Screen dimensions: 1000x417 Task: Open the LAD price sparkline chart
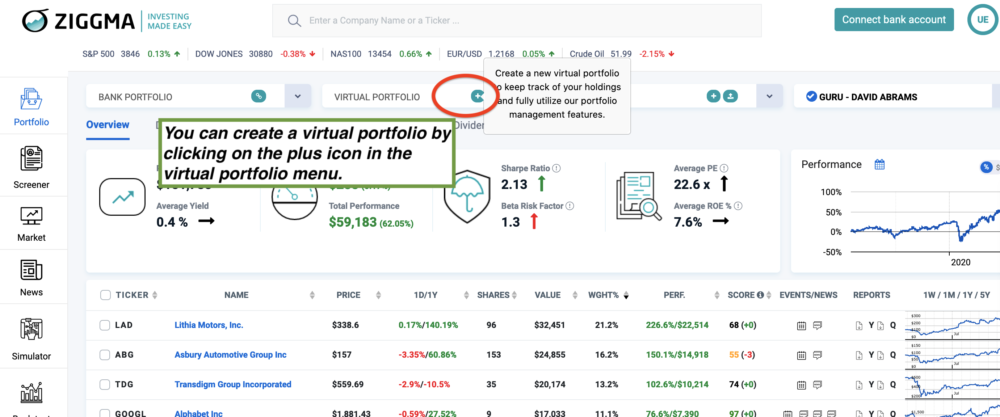point(952,325)
